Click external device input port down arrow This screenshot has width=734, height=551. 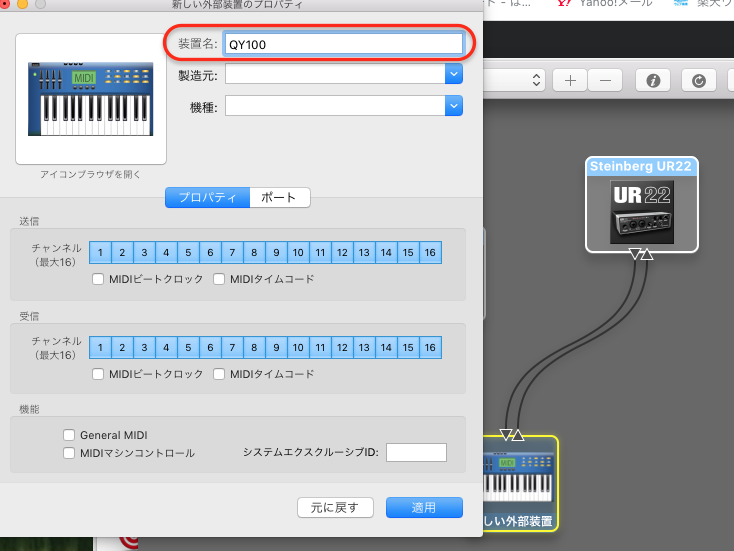tap(506, 435)
